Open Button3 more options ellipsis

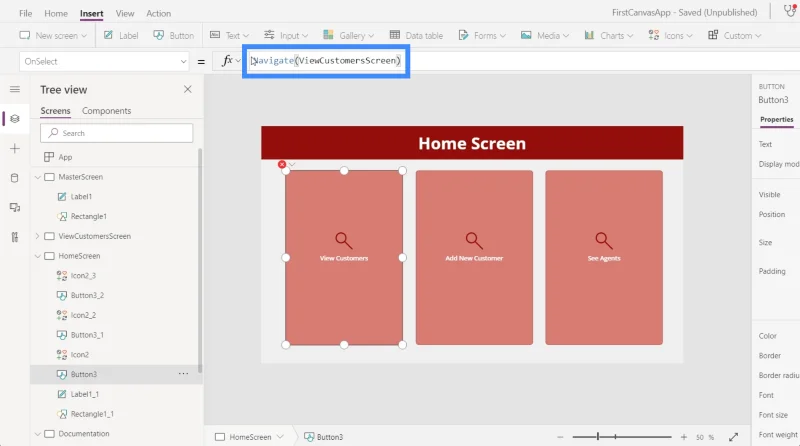pos(183,374)
